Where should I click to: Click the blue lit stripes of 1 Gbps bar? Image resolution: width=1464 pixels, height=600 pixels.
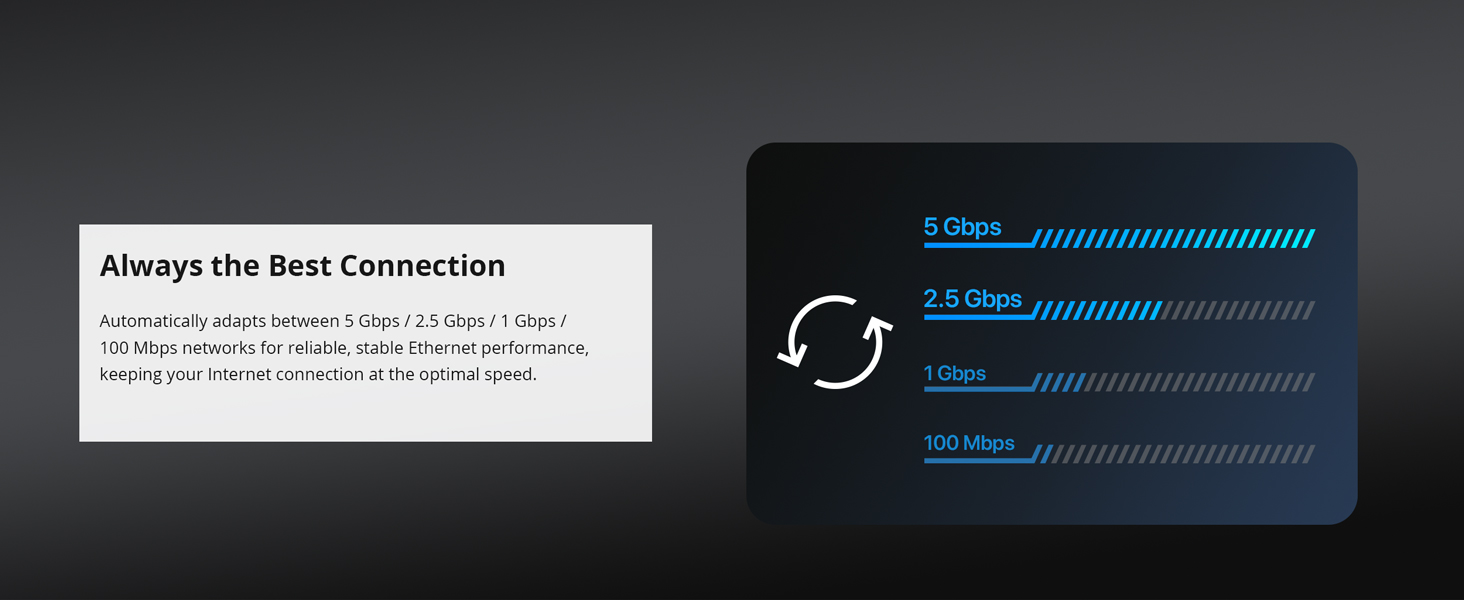coord(1060,382)
